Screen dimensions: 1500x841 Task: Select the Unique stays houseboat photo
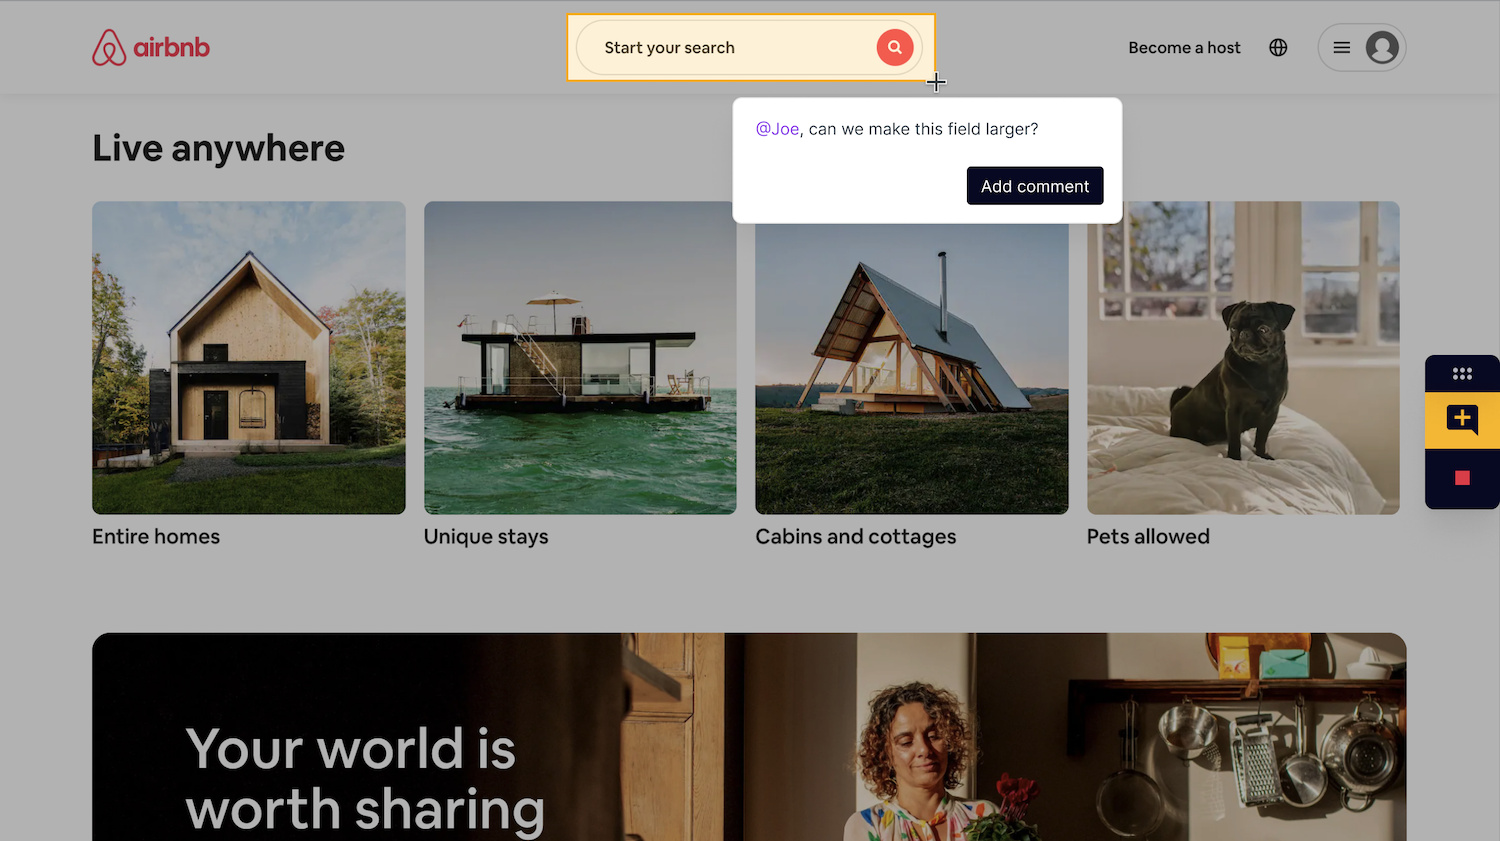coord(580,358)
